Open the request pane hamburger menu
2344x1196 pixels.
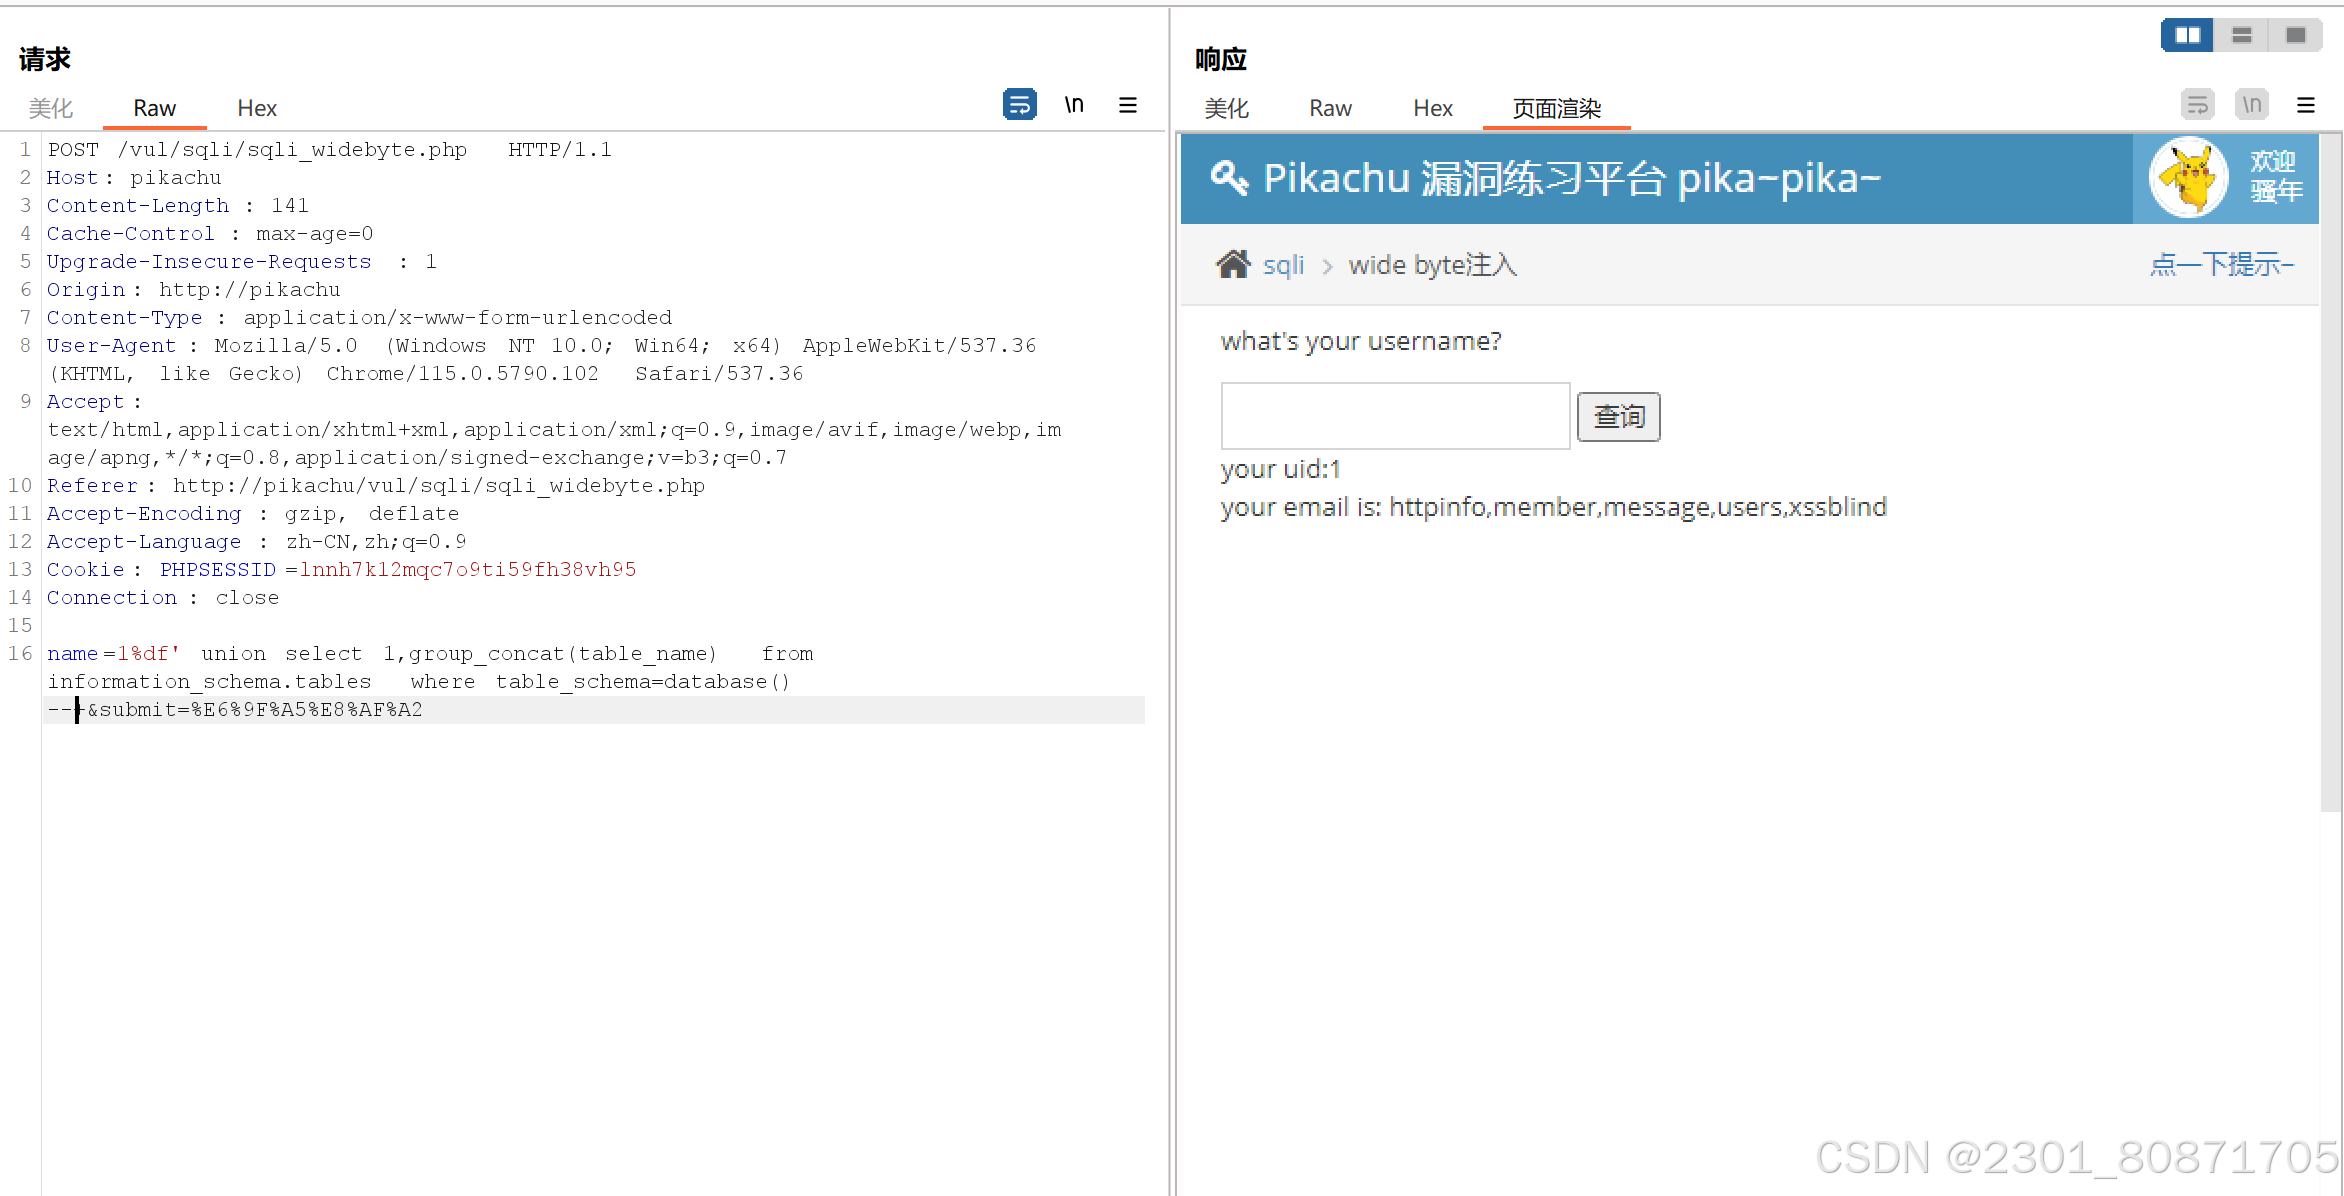[x=1128, y=105]
